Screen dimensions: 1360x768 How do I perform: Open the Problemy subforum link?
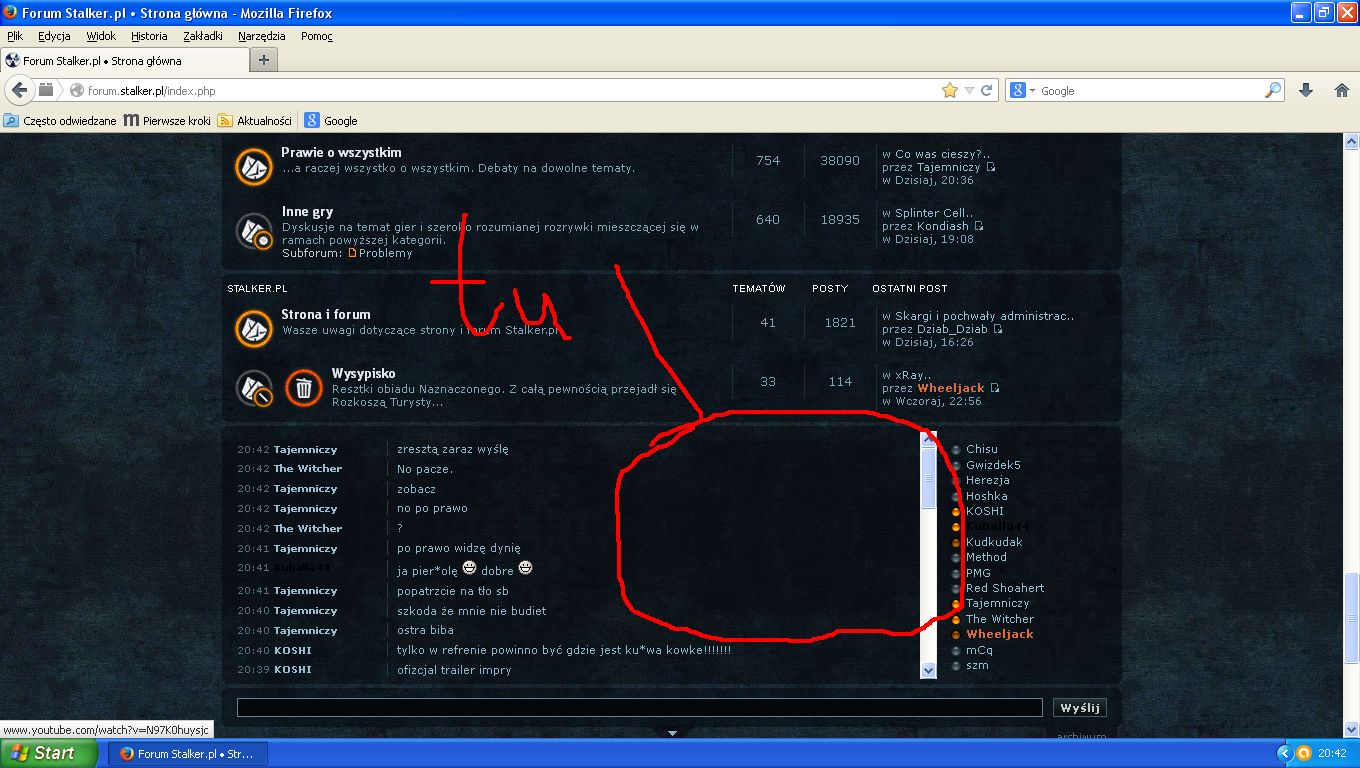pyautogui.click(x=385, y=253)
